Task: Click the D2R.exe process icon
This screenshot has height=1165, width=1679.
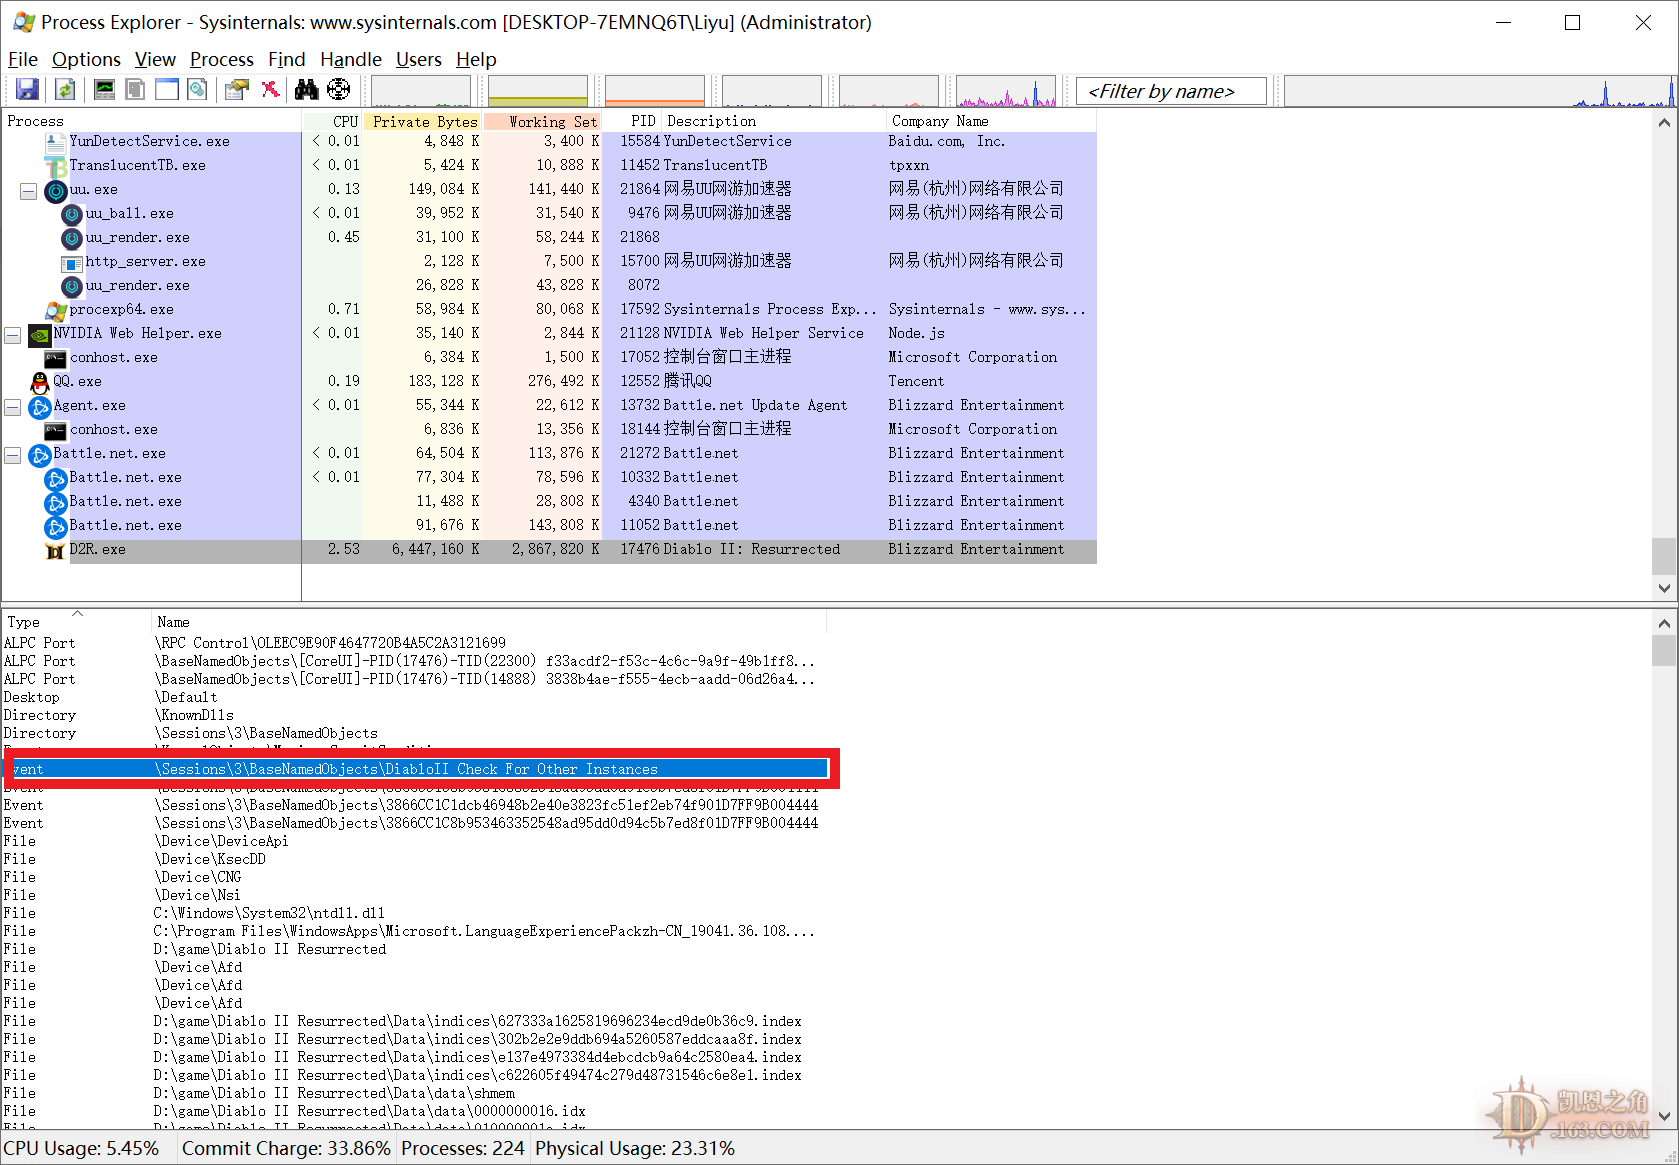Action: [x=56, y=551]
